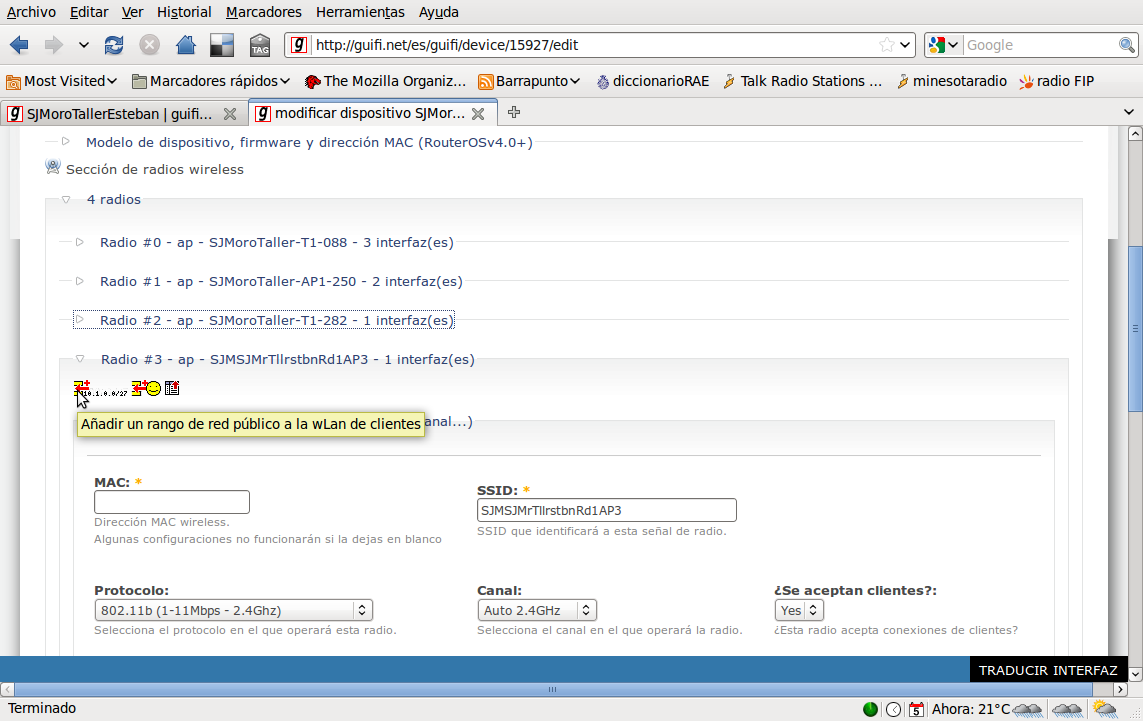The width and height of the screenshot is (1143, 721).
Task: Expand the Radio #0 section
Action: point(80,242)
